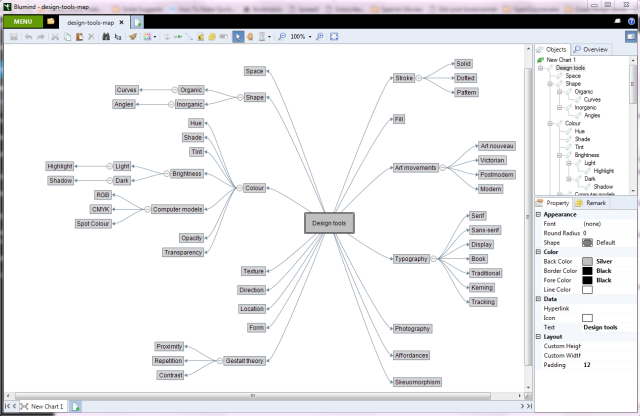640x416 pixels.
Task: Collapse the Brightness branch on the map
Action: (166, 174)
